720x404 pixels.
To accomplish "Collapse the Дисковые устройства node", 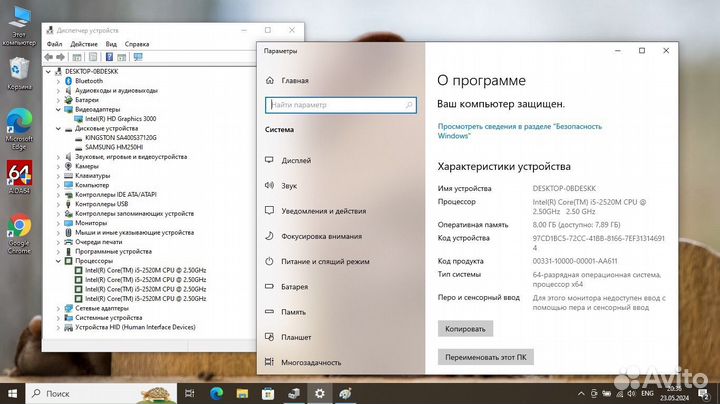I will 58,128.
